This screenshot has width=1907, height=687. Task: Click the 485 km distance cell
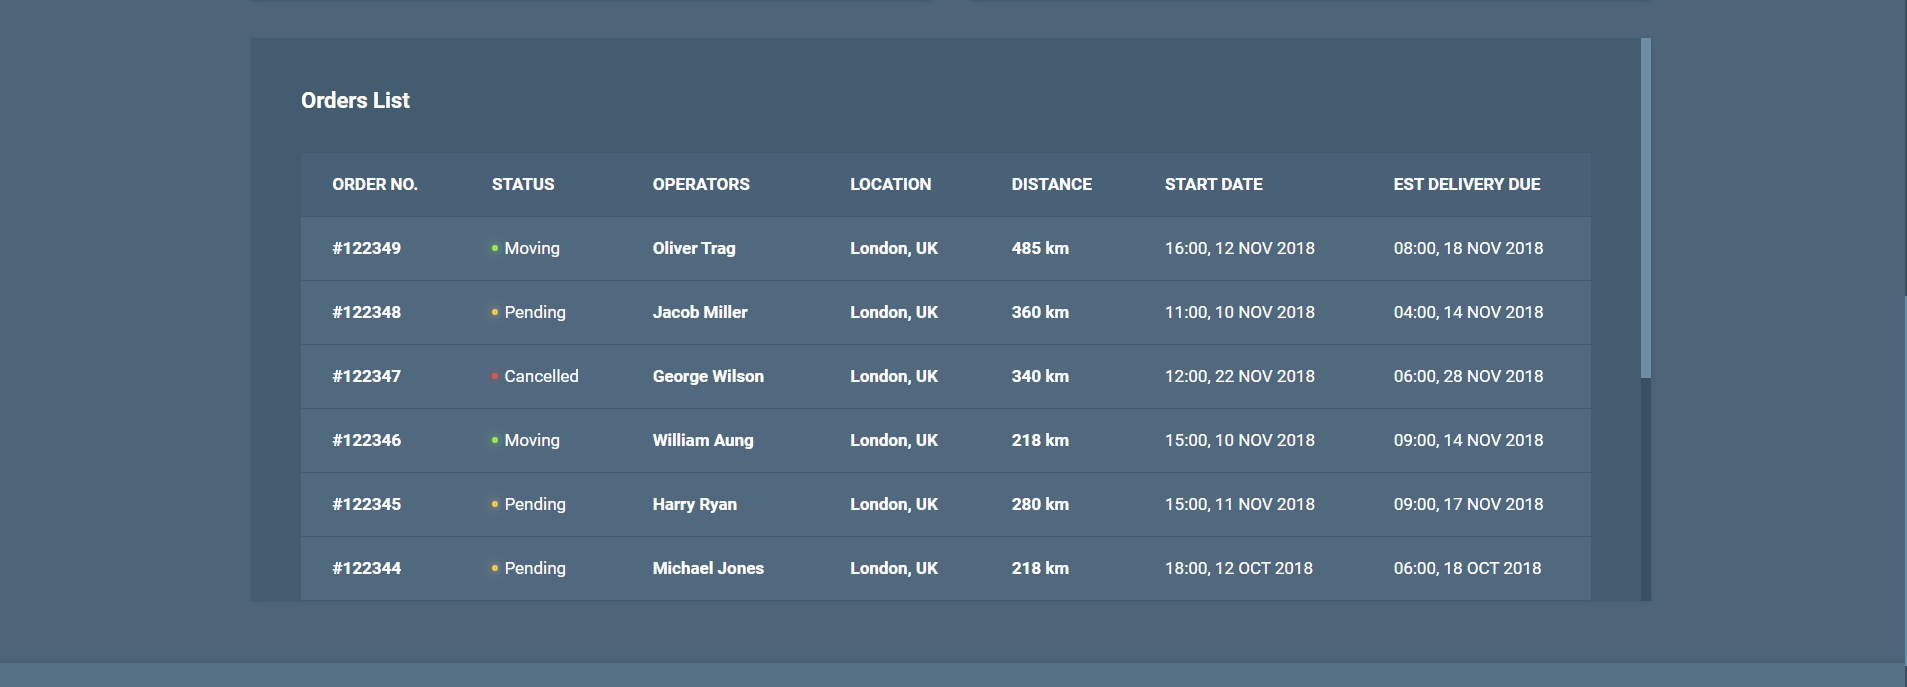point(1040,248)
